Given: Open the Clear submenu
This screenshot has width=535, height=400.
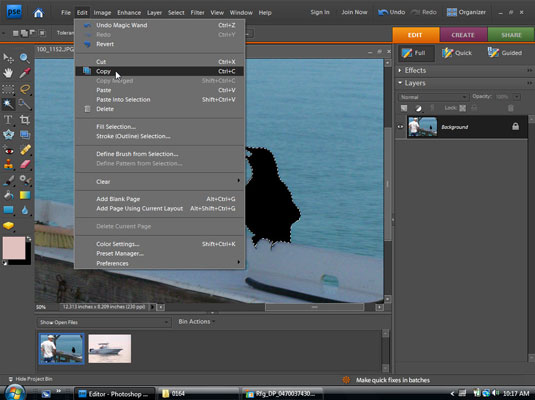Looking at the screenshot, I should [159, 182].
